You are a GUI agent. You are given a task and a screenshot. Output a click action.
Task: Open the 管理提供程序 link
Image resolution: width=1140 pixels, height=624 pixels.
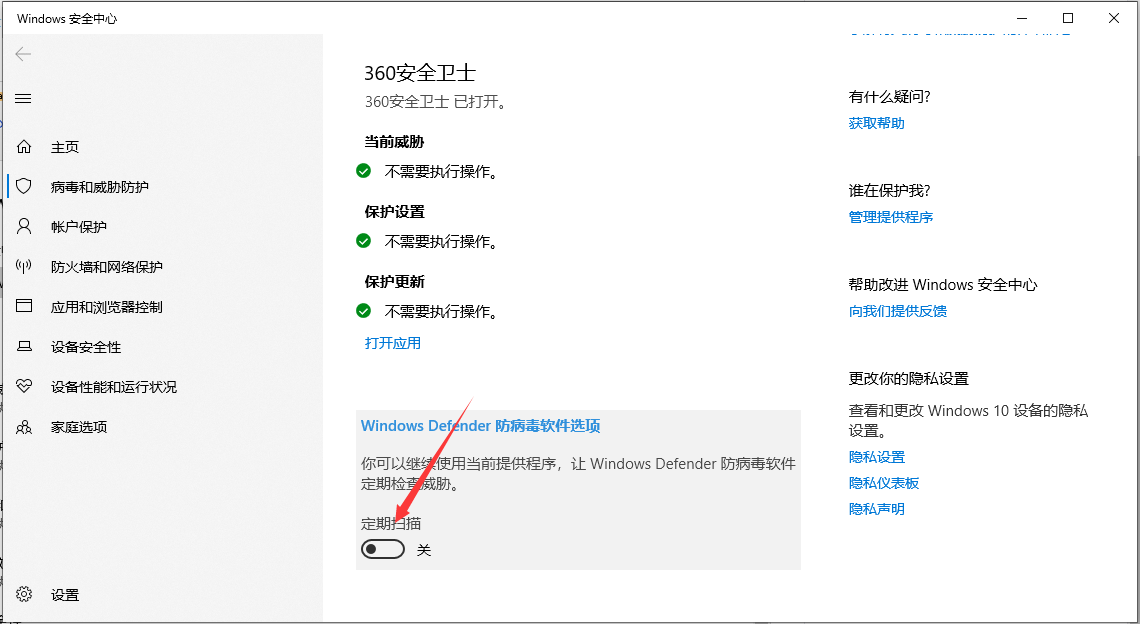[x=891, y=217]
